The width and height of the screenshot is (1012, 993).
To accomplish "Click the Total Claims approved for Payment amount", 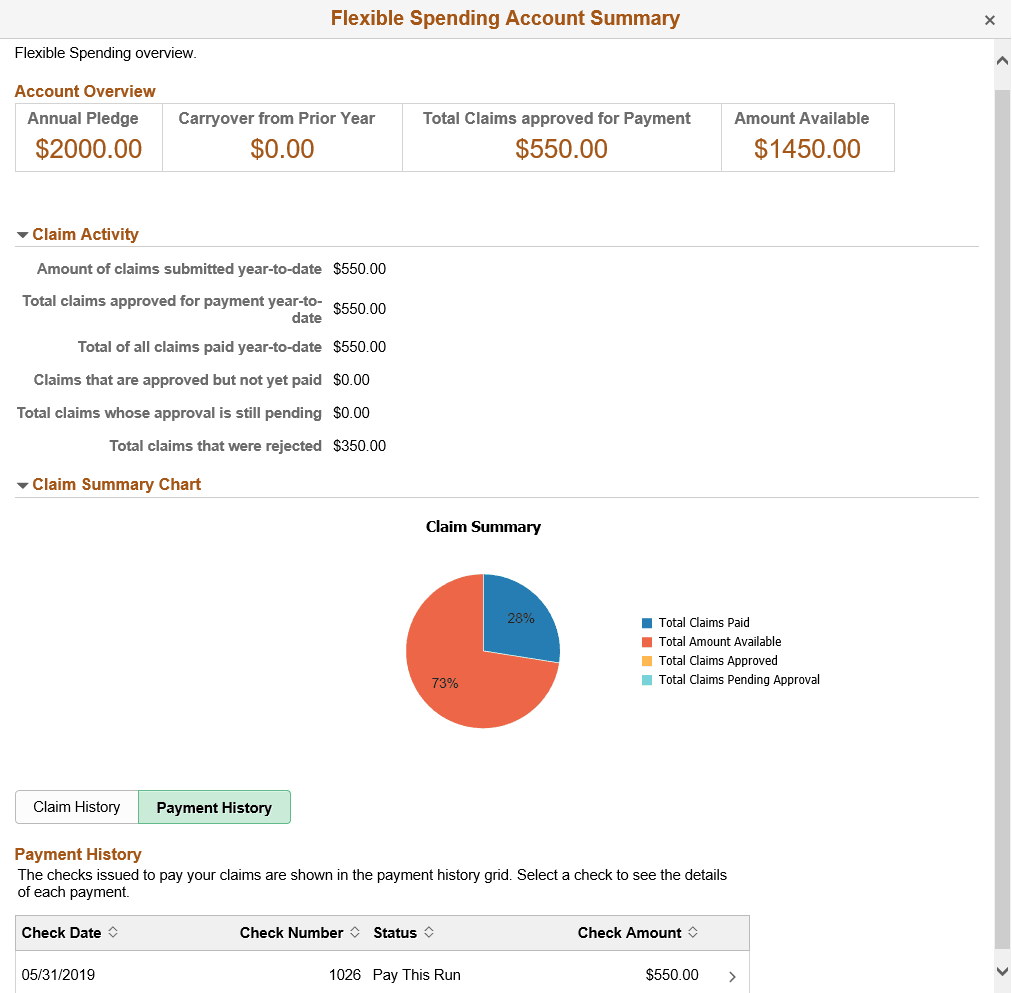I will point(561,148).
